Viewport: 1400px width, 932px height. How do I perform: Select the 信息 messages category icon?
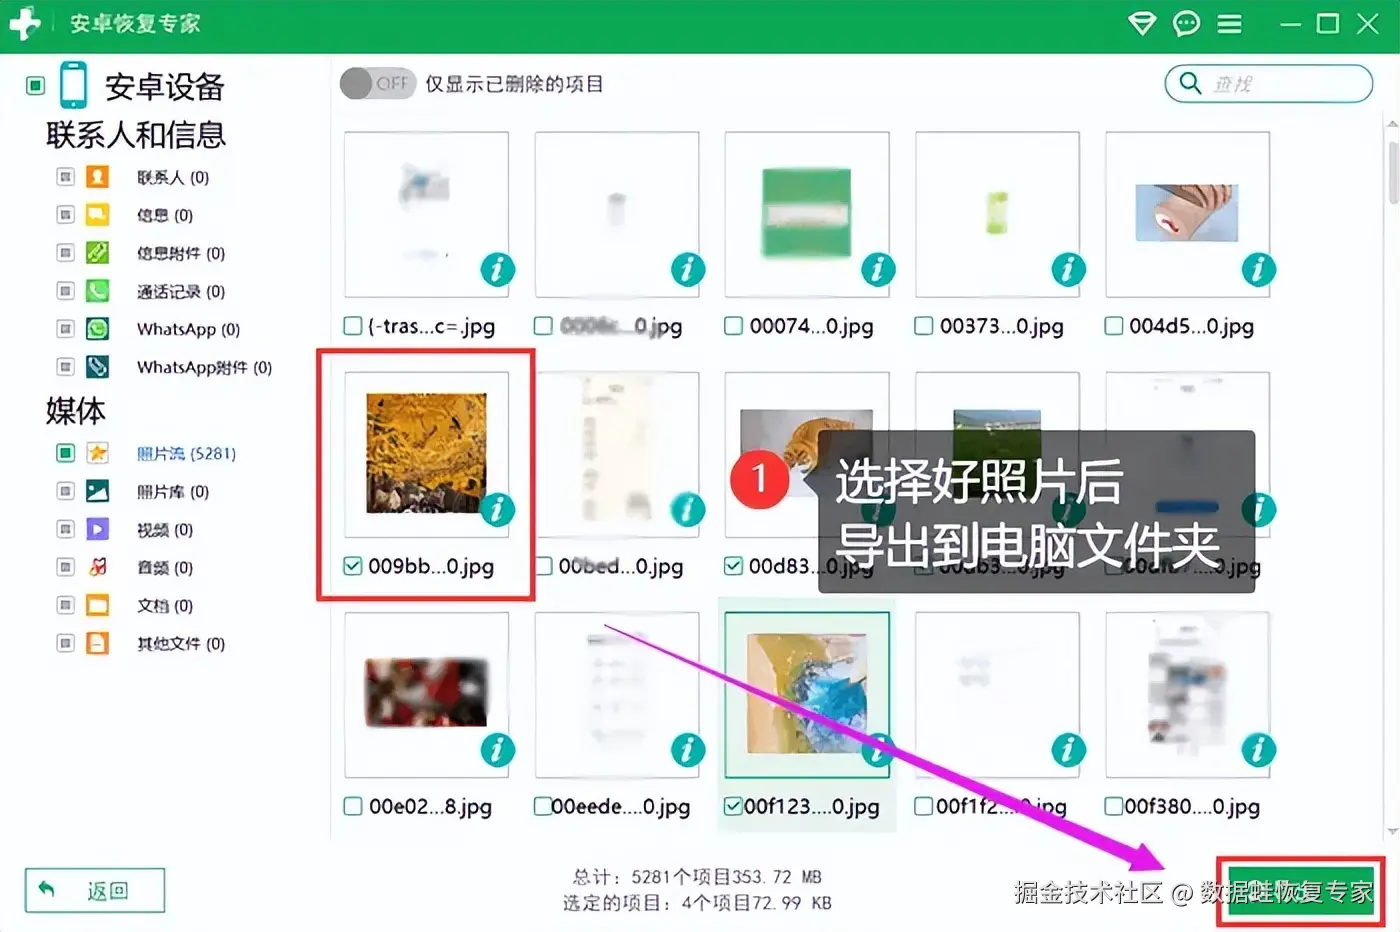pos(97,215)
